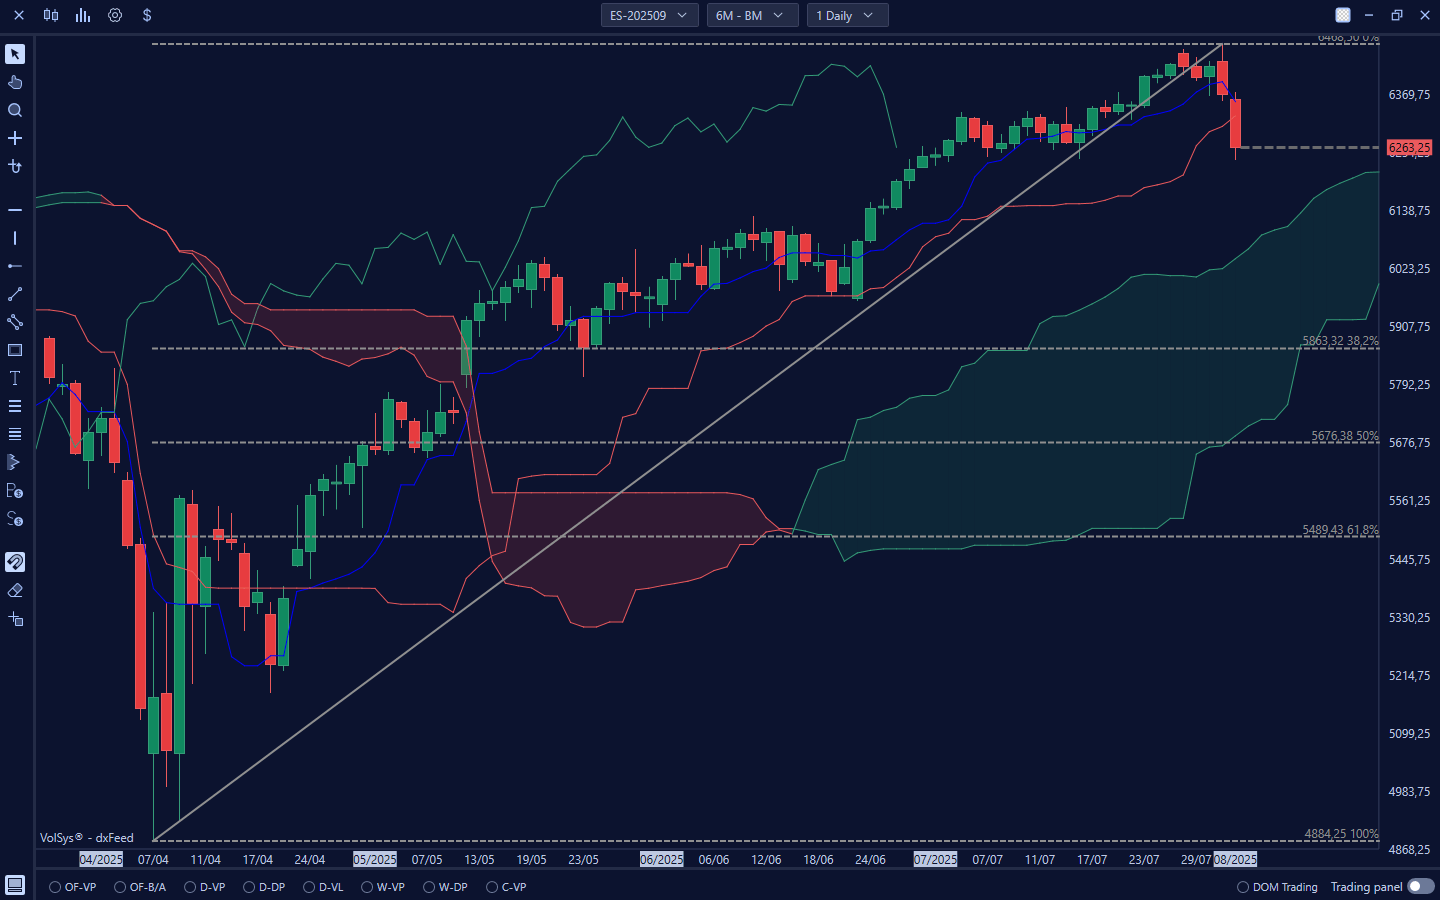Enable the D-VL radio option
This screenshot has width=1440, height=900.
(x=309, y=887)
